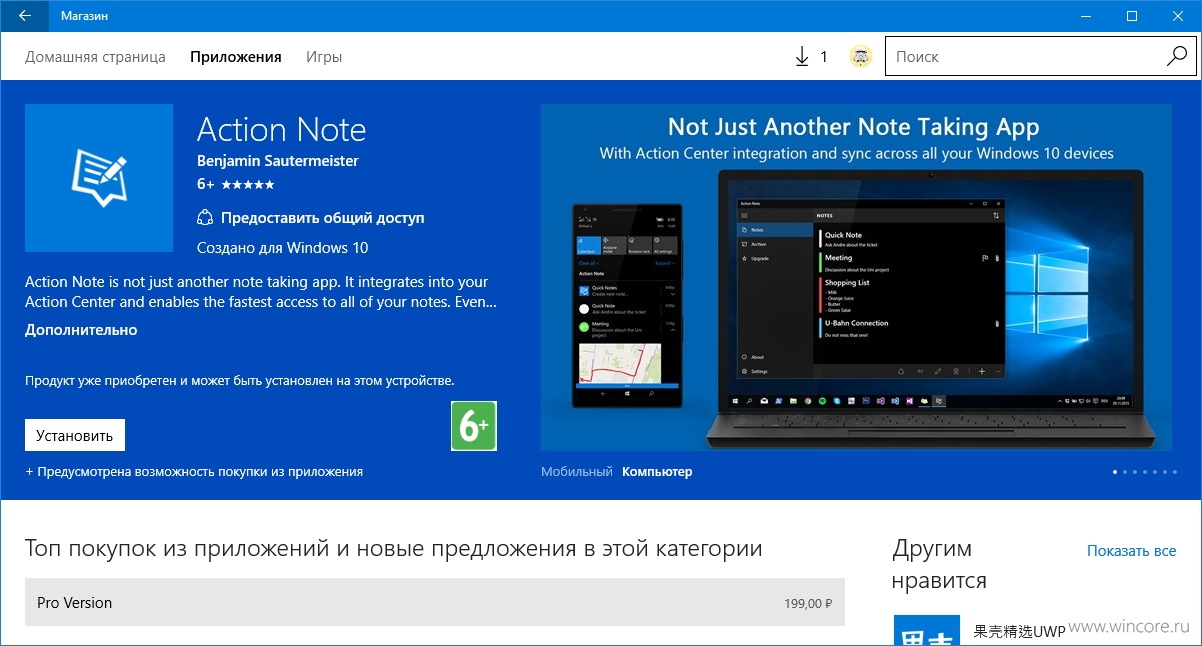This screenshot has width=1202, height=646.
Task: Switch to the Игры tab
Action: point(324,57)
